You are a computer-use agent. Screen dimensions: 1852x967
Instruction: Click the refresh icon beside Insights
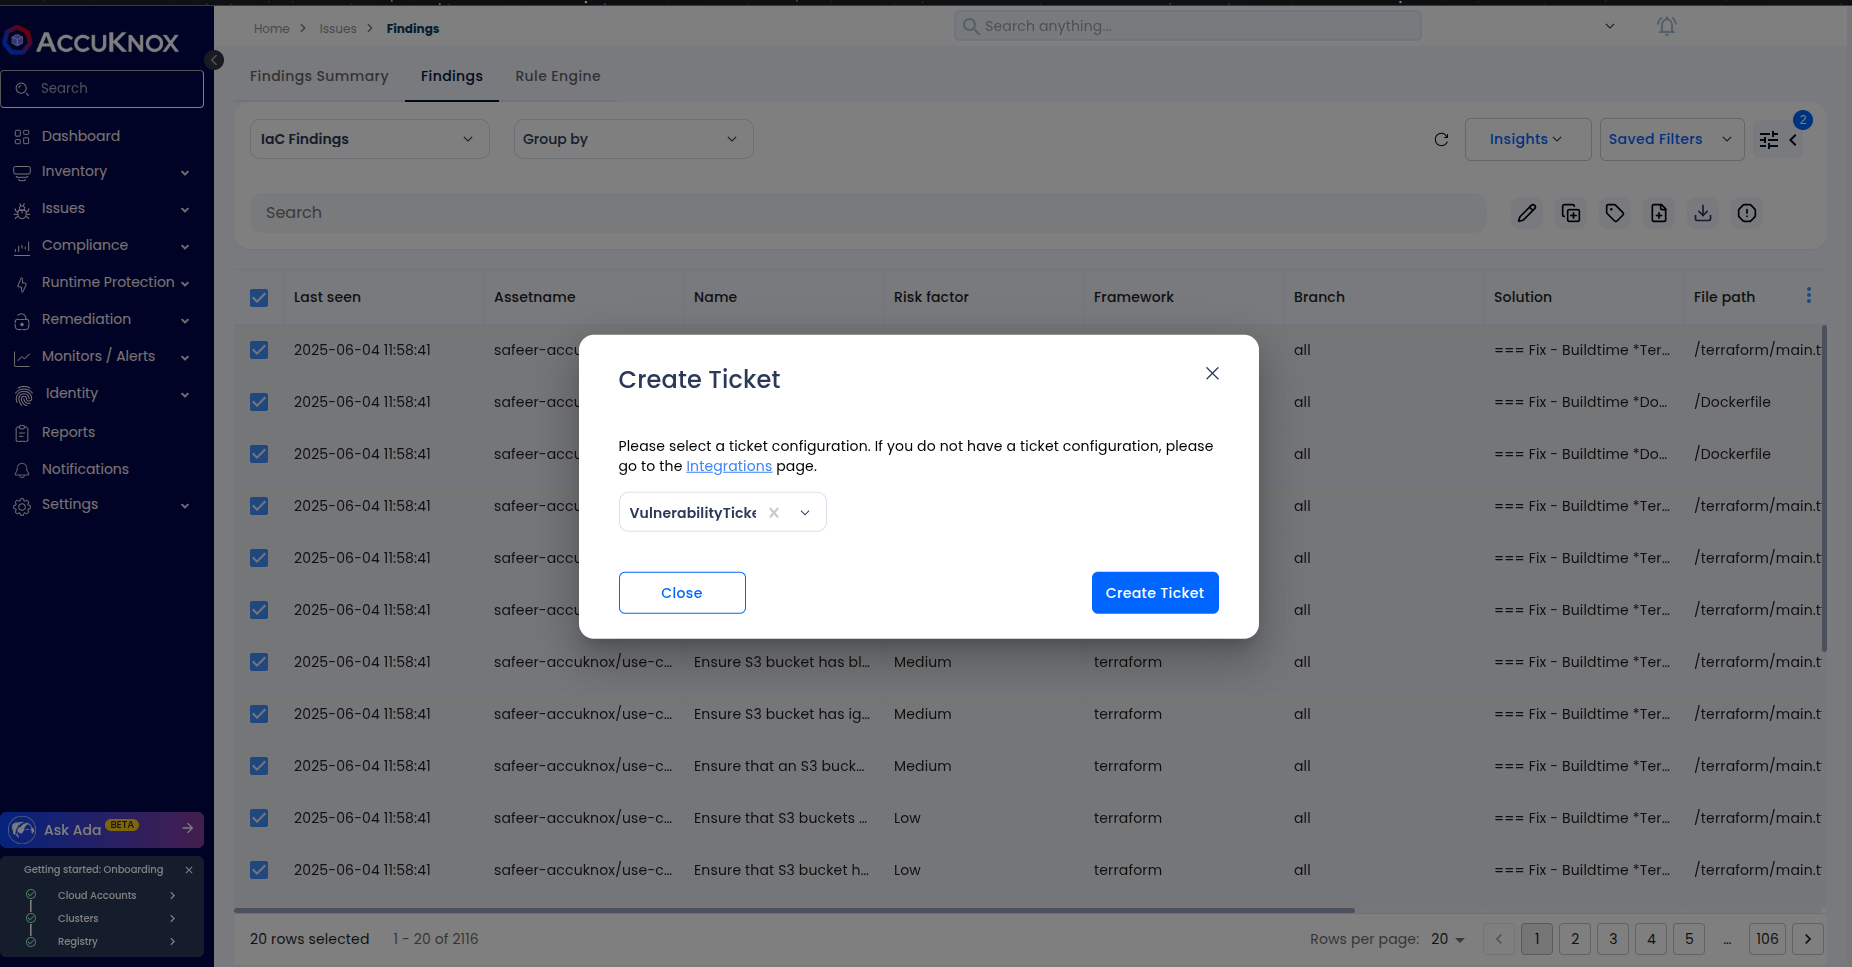(x=1441, y=140)
